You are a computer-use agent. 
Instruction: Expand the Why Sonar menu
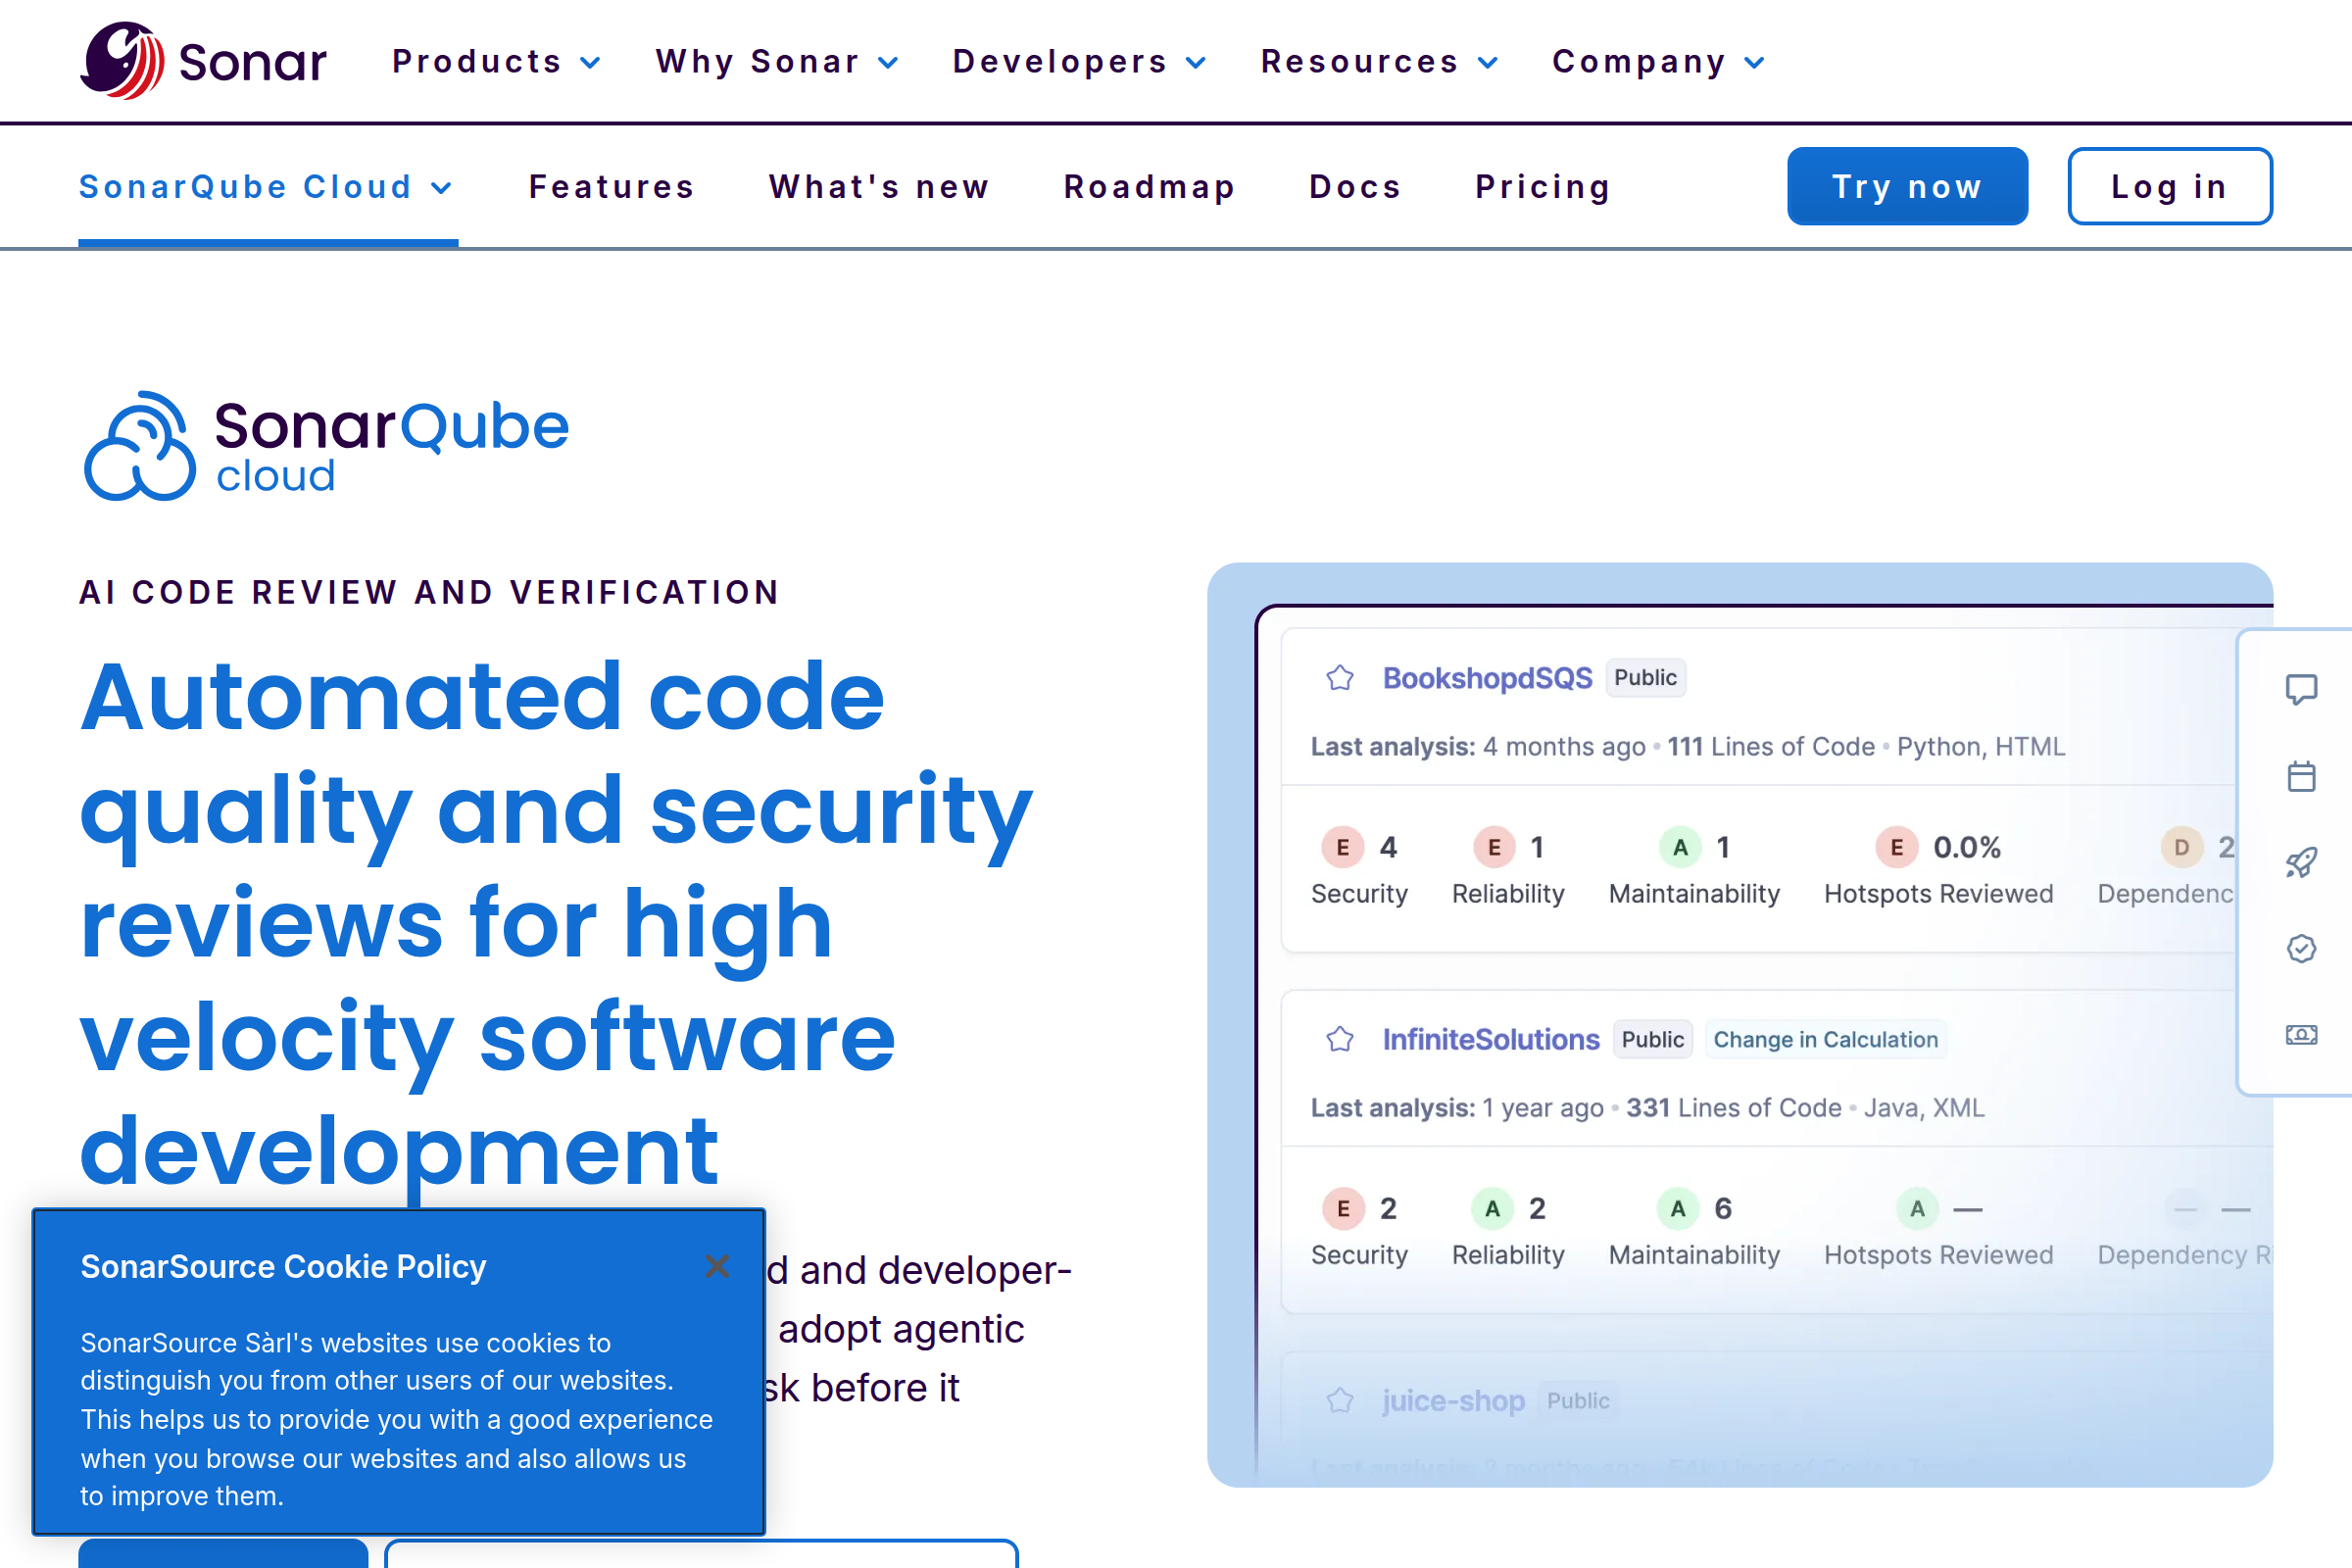[777, 61]
